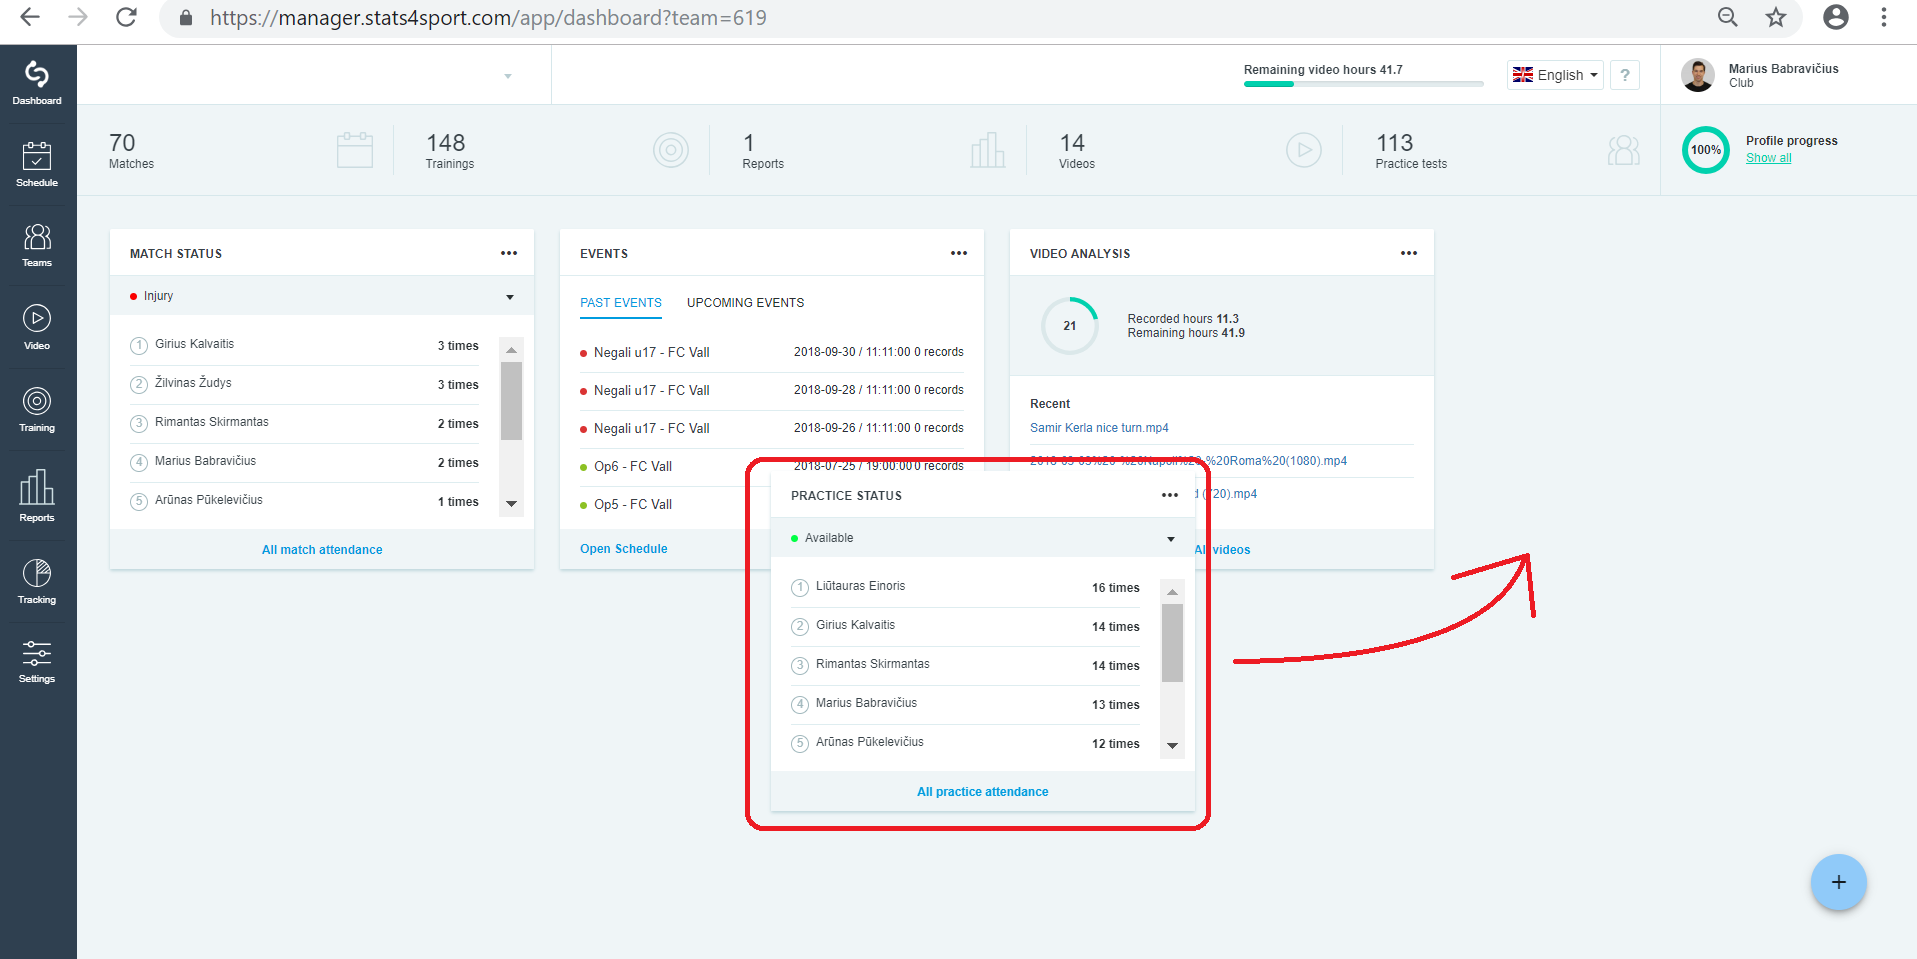The width and height of the screenshot is (1917, 959).
Task: Switch to the Upcoming Events tab
Action: coord(745,303)
